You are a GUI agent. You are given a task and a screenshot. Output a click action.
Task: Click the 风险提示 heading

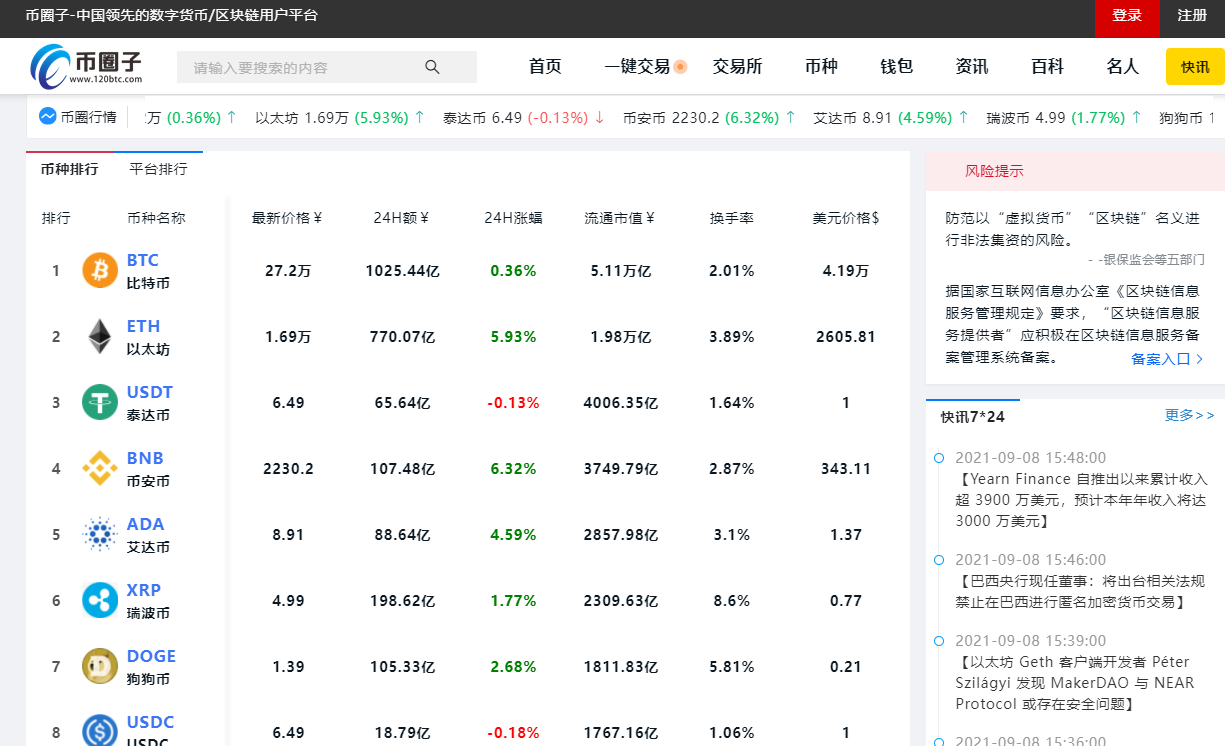pos(994,171)
